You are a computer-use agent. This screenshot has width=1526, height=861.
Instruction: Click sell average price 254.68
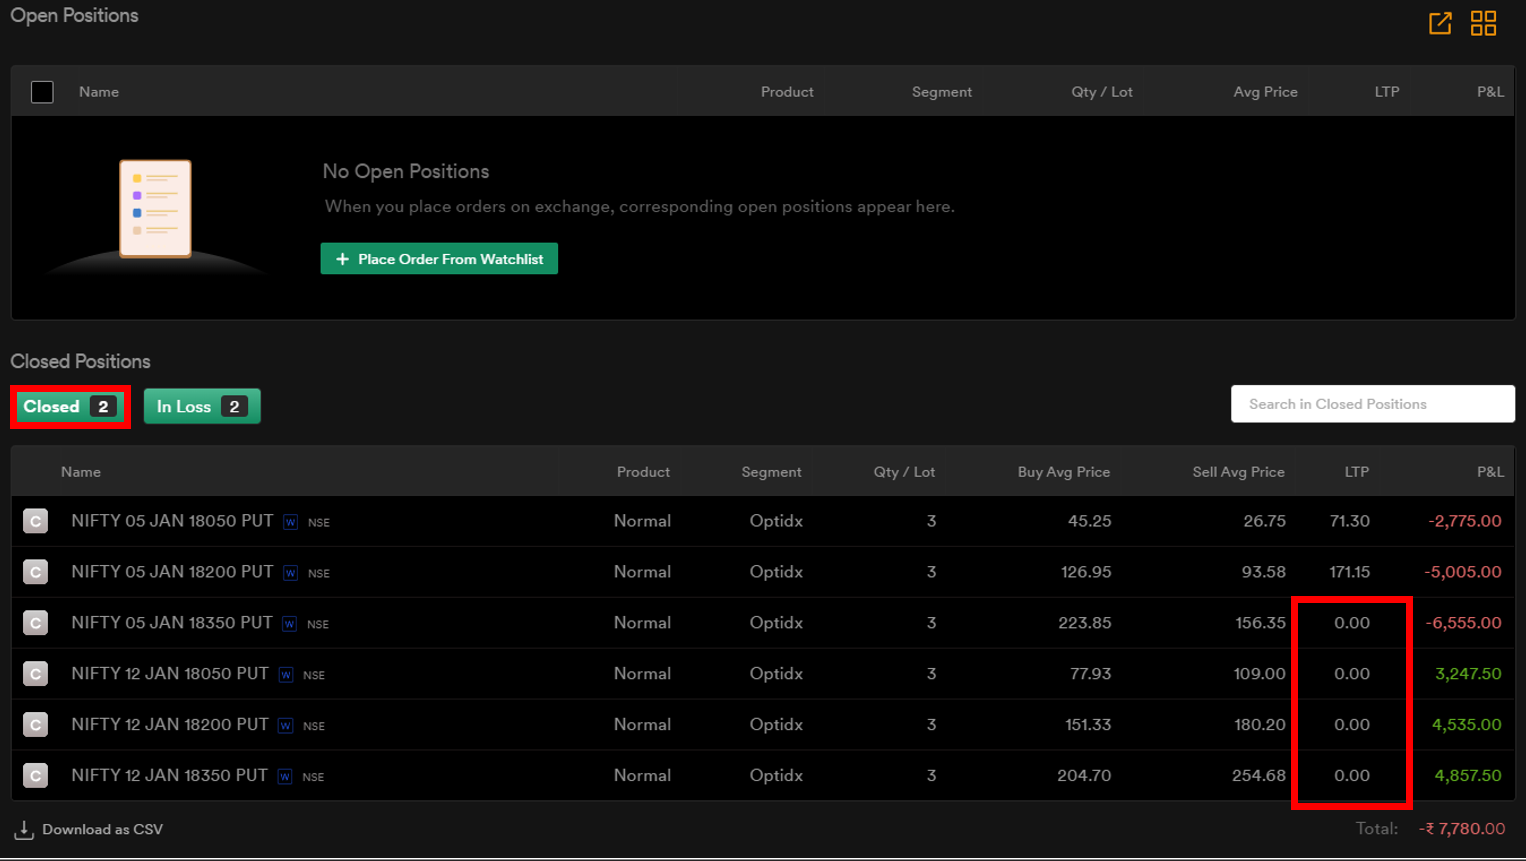click(1259, 776)
